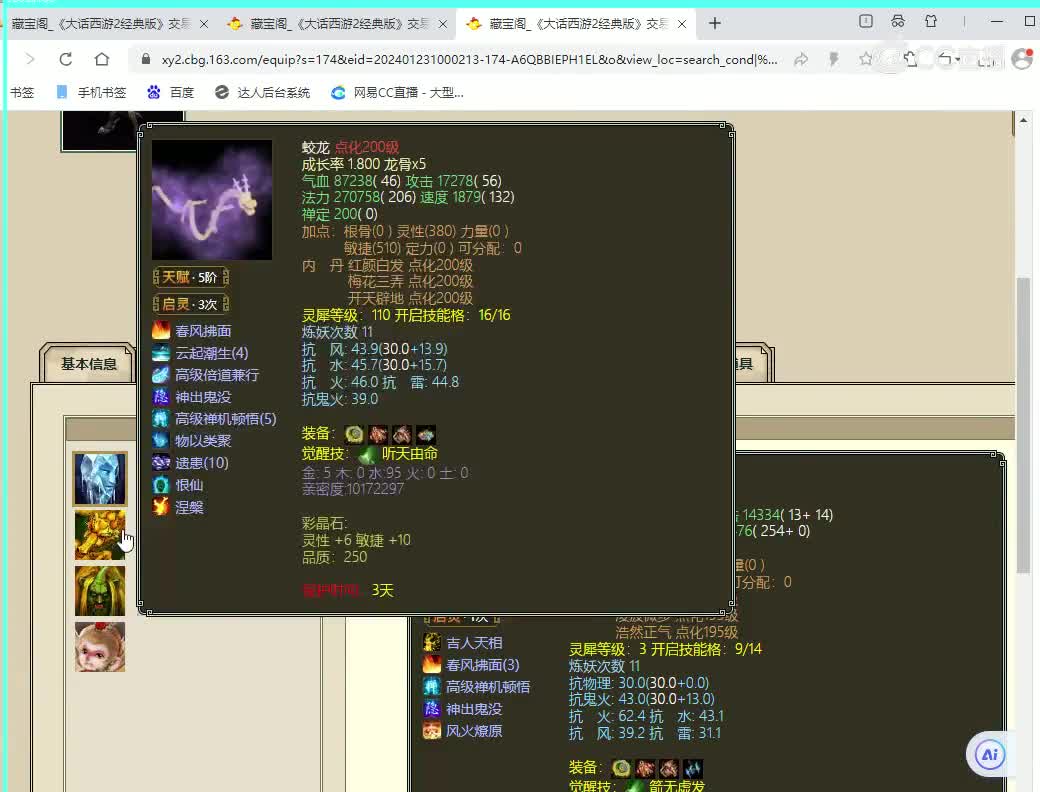The height and width of the screenshot is (792, 1040).
Task: Click the 启灵·3次 badge
Action: coord(191,304)
